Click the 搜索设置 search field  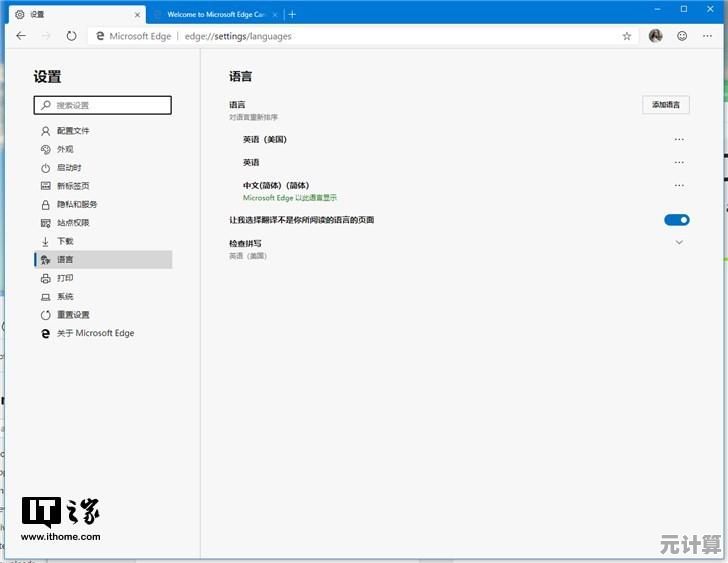click(103, 105)
